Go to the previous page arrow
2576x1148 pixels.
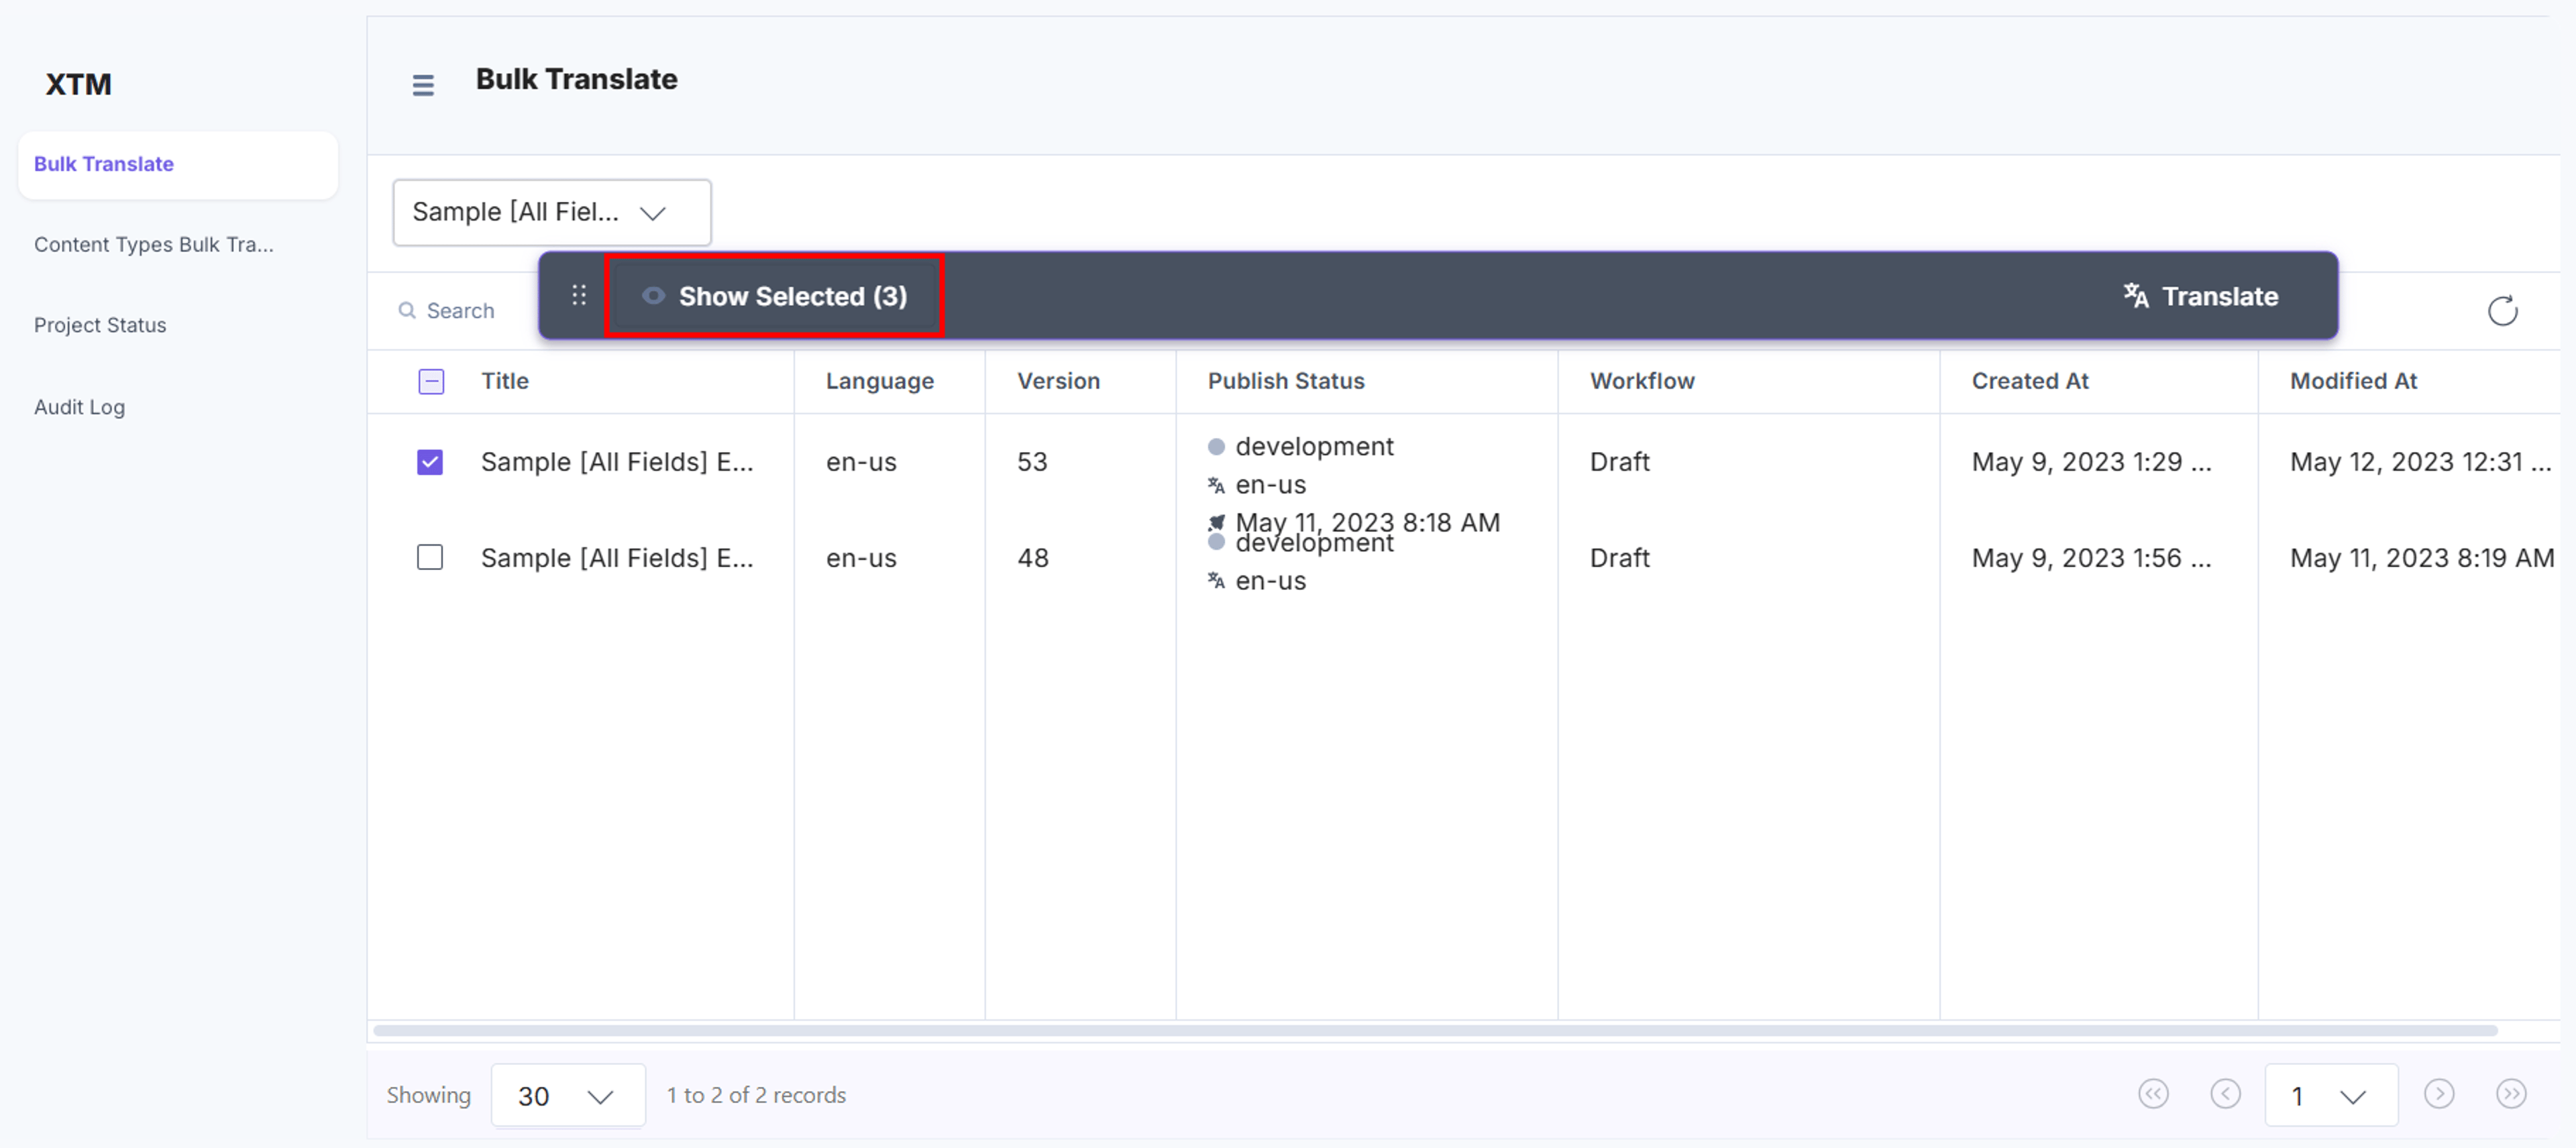[2225, 1094]
